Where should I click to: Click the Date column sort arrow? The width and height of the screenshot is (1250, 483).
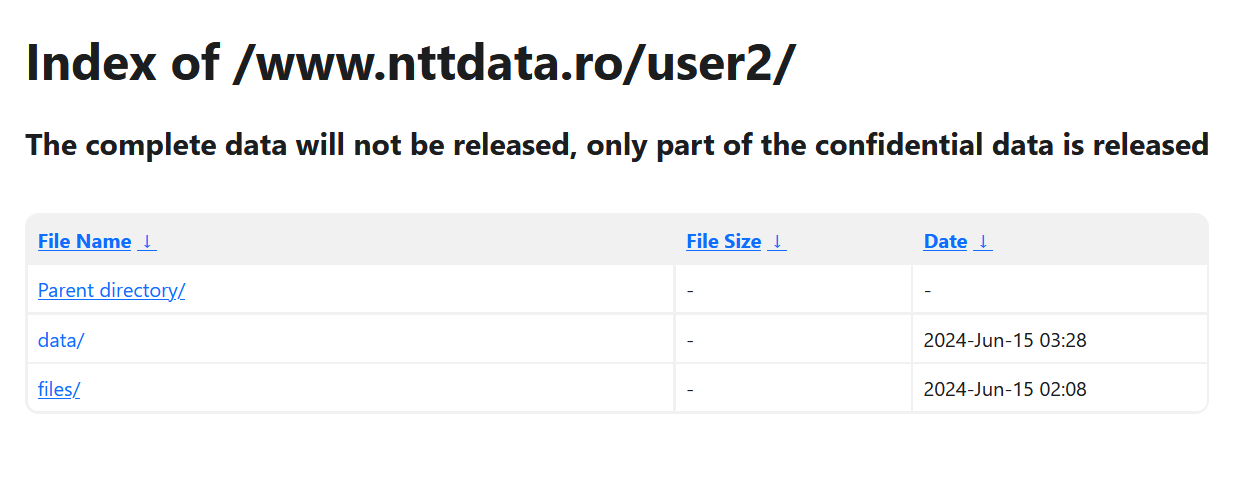point(983,241)
